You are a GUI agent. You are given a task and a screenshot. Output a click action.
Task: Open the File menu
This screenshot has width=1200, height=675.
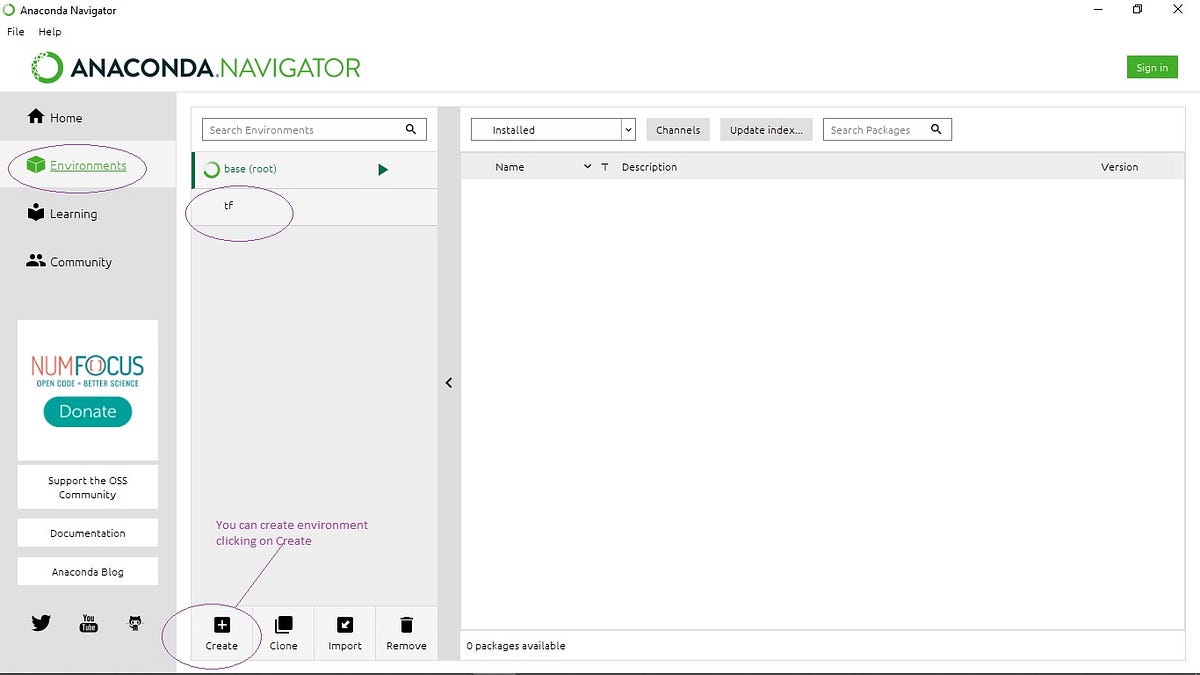(15, 32)
